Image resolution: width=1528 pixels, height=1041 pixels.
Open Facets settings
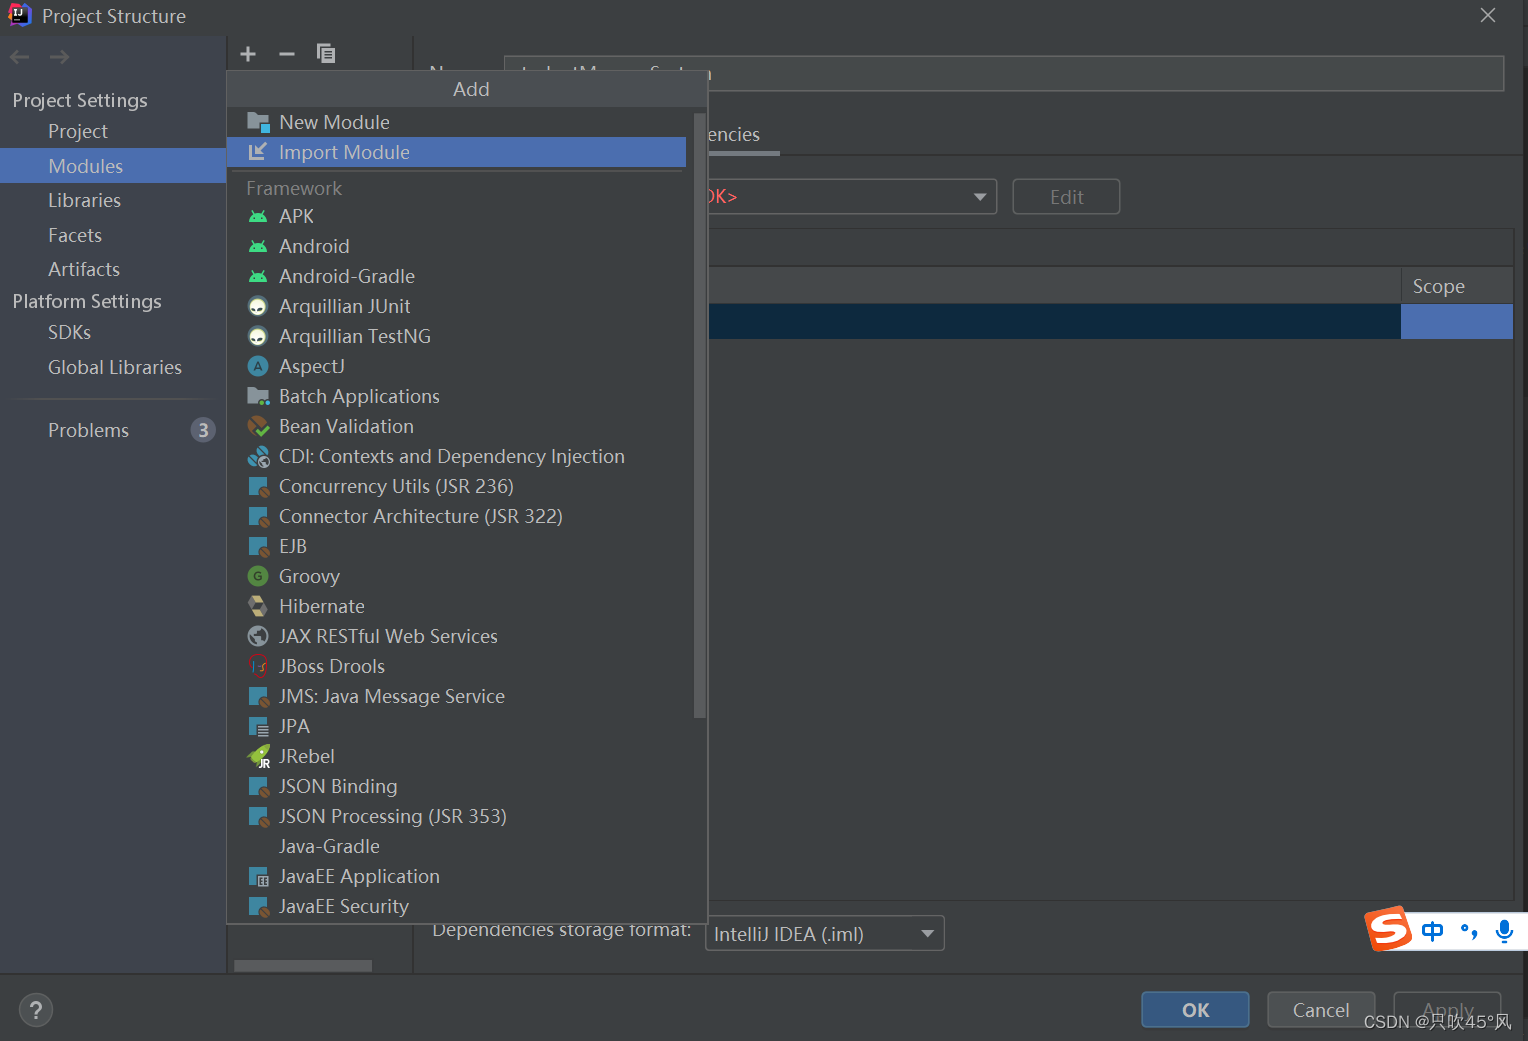(113, 235)
